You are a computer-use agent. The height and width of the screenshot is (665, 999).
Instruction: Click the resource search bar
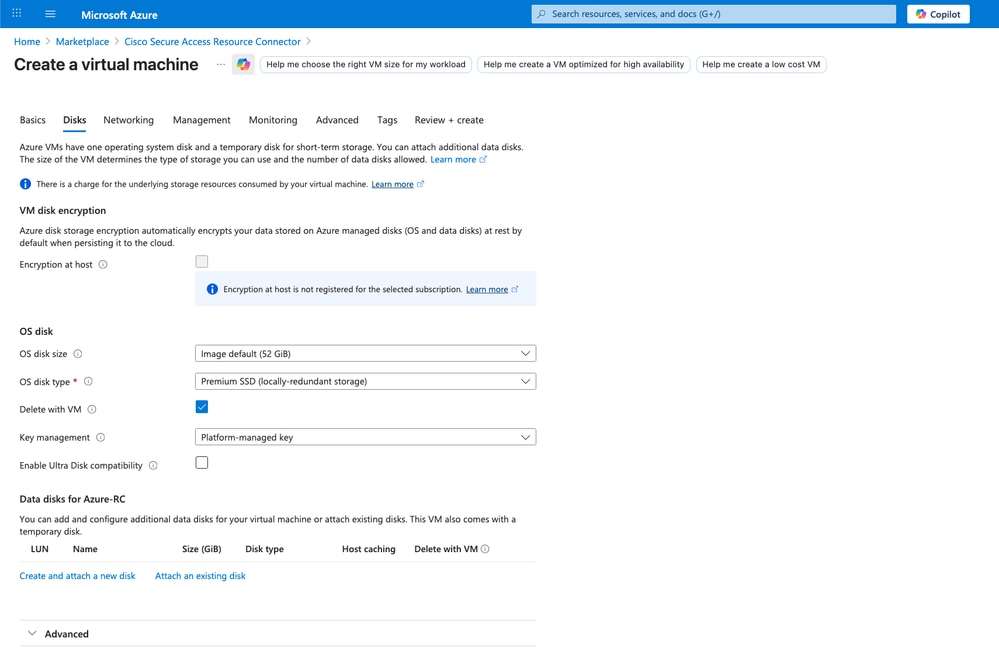pyautogui.click(x=712, y=13)
